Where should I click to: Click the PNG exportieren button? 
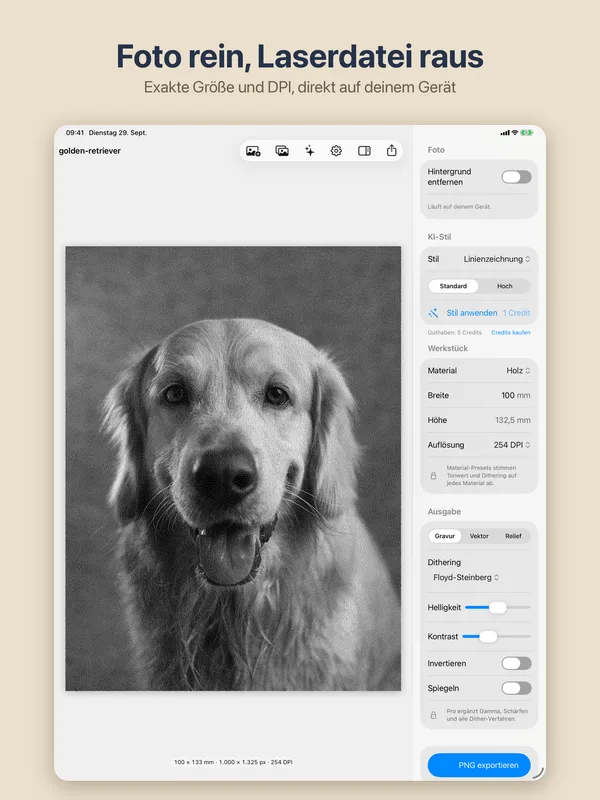[479, 765]
